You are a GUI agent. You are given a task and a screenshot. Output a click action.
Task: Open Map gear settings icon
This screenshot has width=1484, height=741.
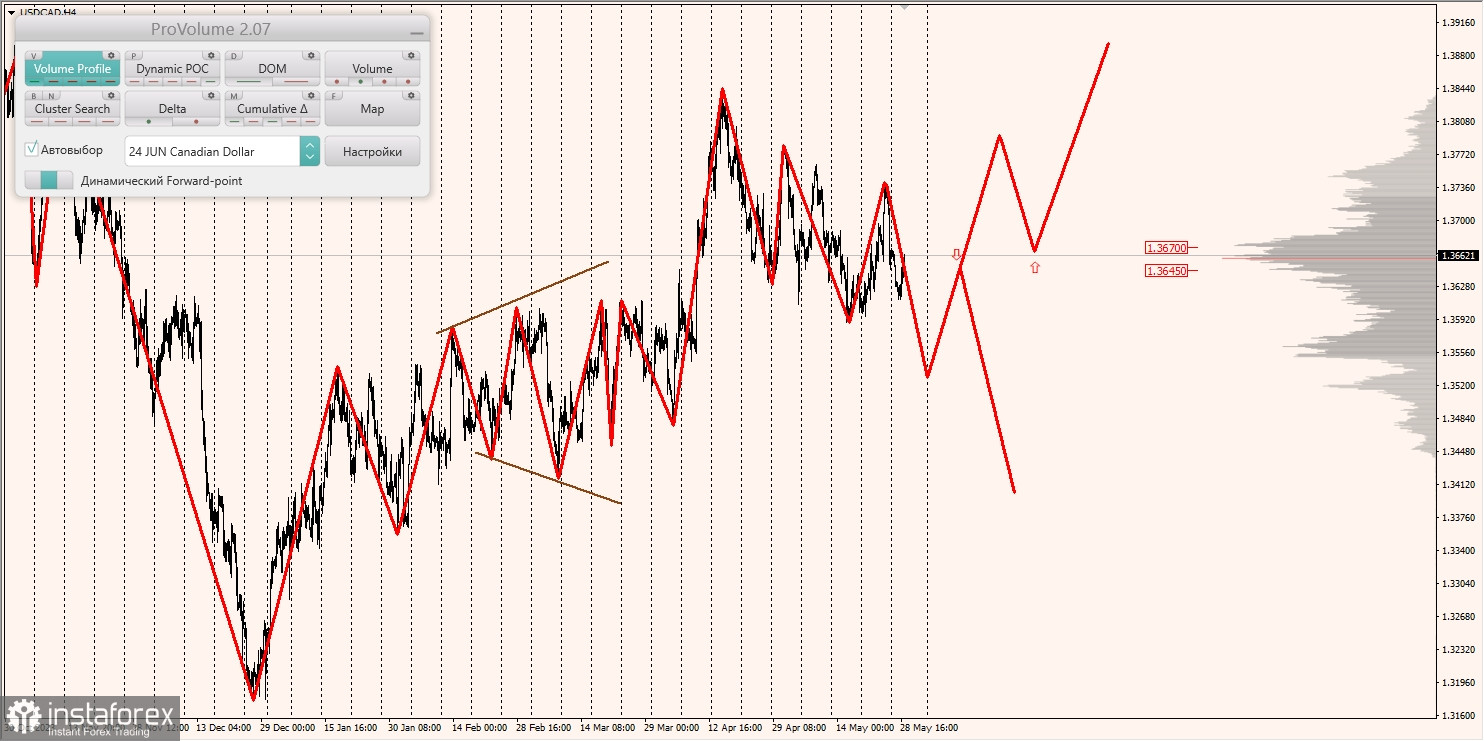click(x=411, y=95)
